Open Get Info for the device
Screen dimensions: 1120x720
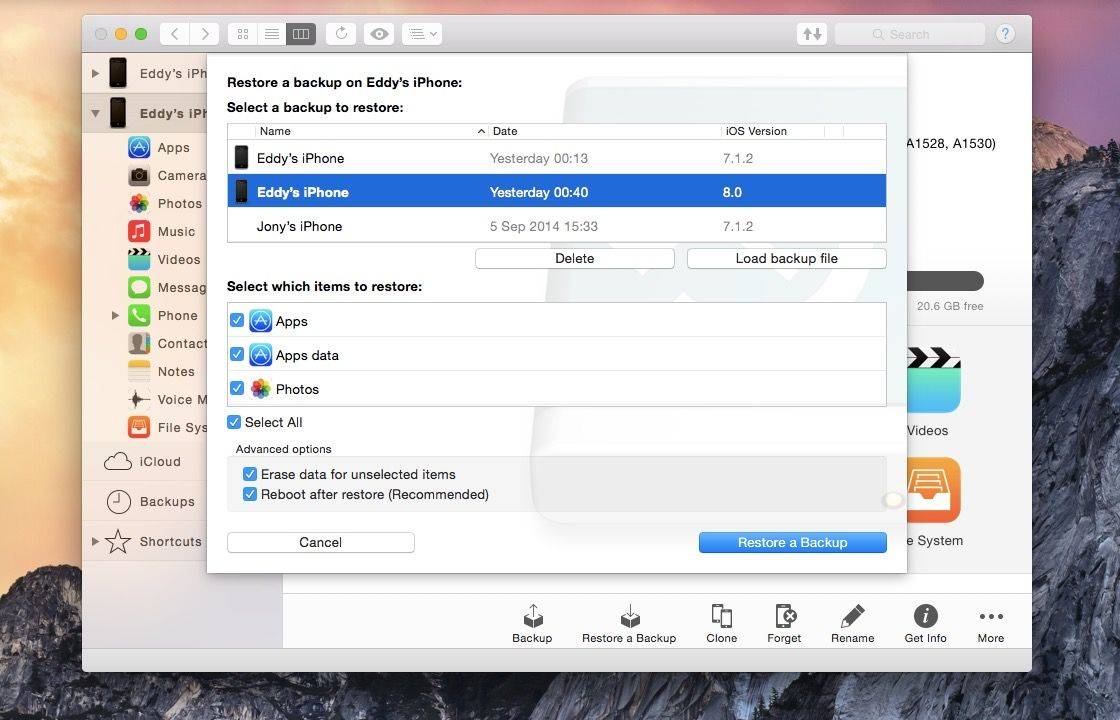pyautogui.click(x=925, y=617)
